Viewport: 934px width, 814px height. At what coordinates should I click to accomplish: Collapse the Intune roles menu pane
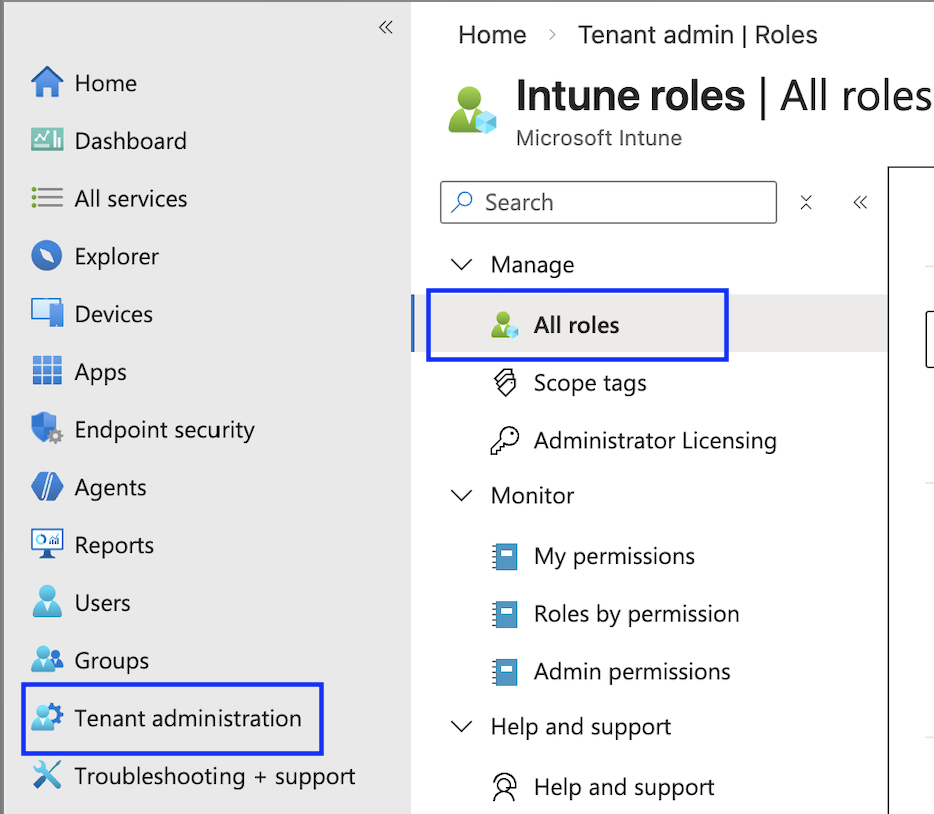[x=860, y=202]
